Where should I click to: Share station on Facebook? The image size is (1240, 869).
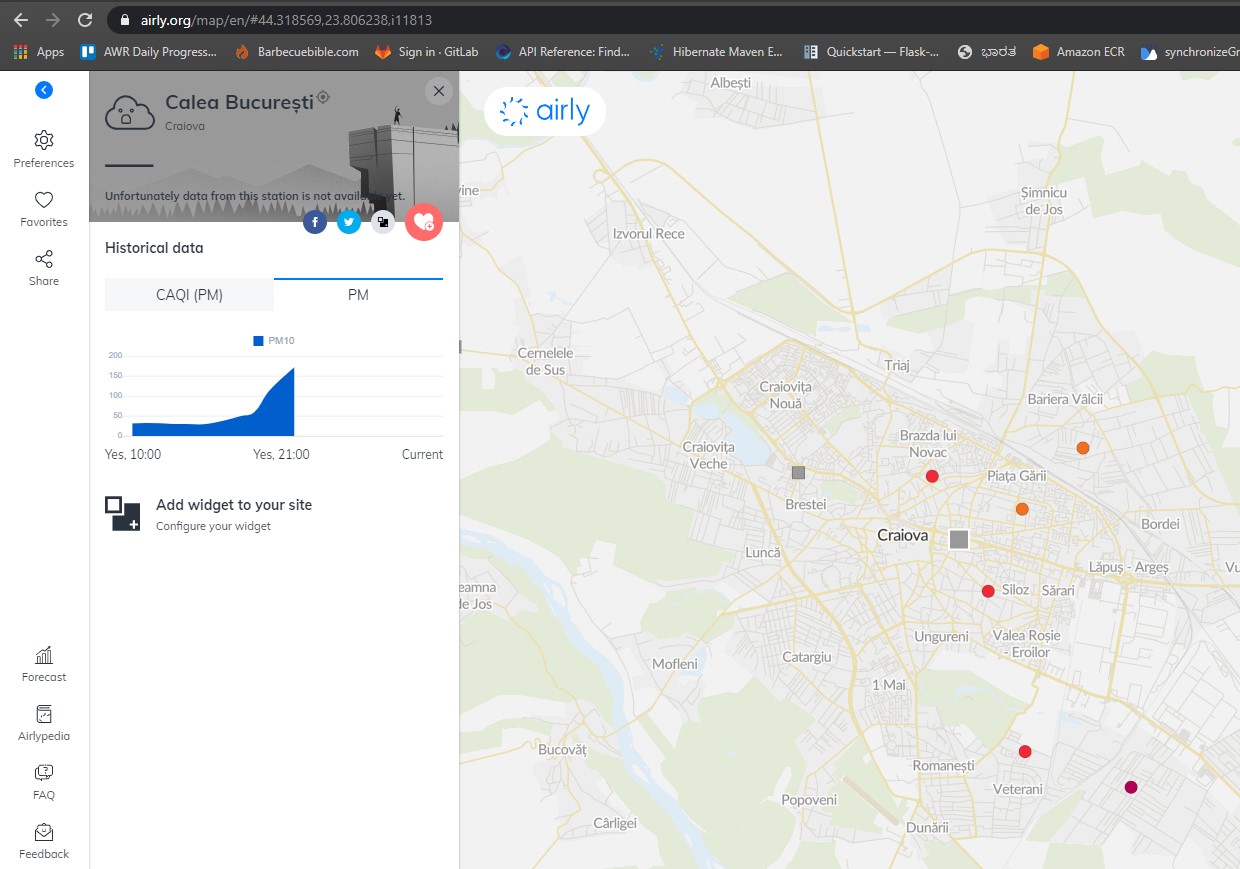(315, 223)
